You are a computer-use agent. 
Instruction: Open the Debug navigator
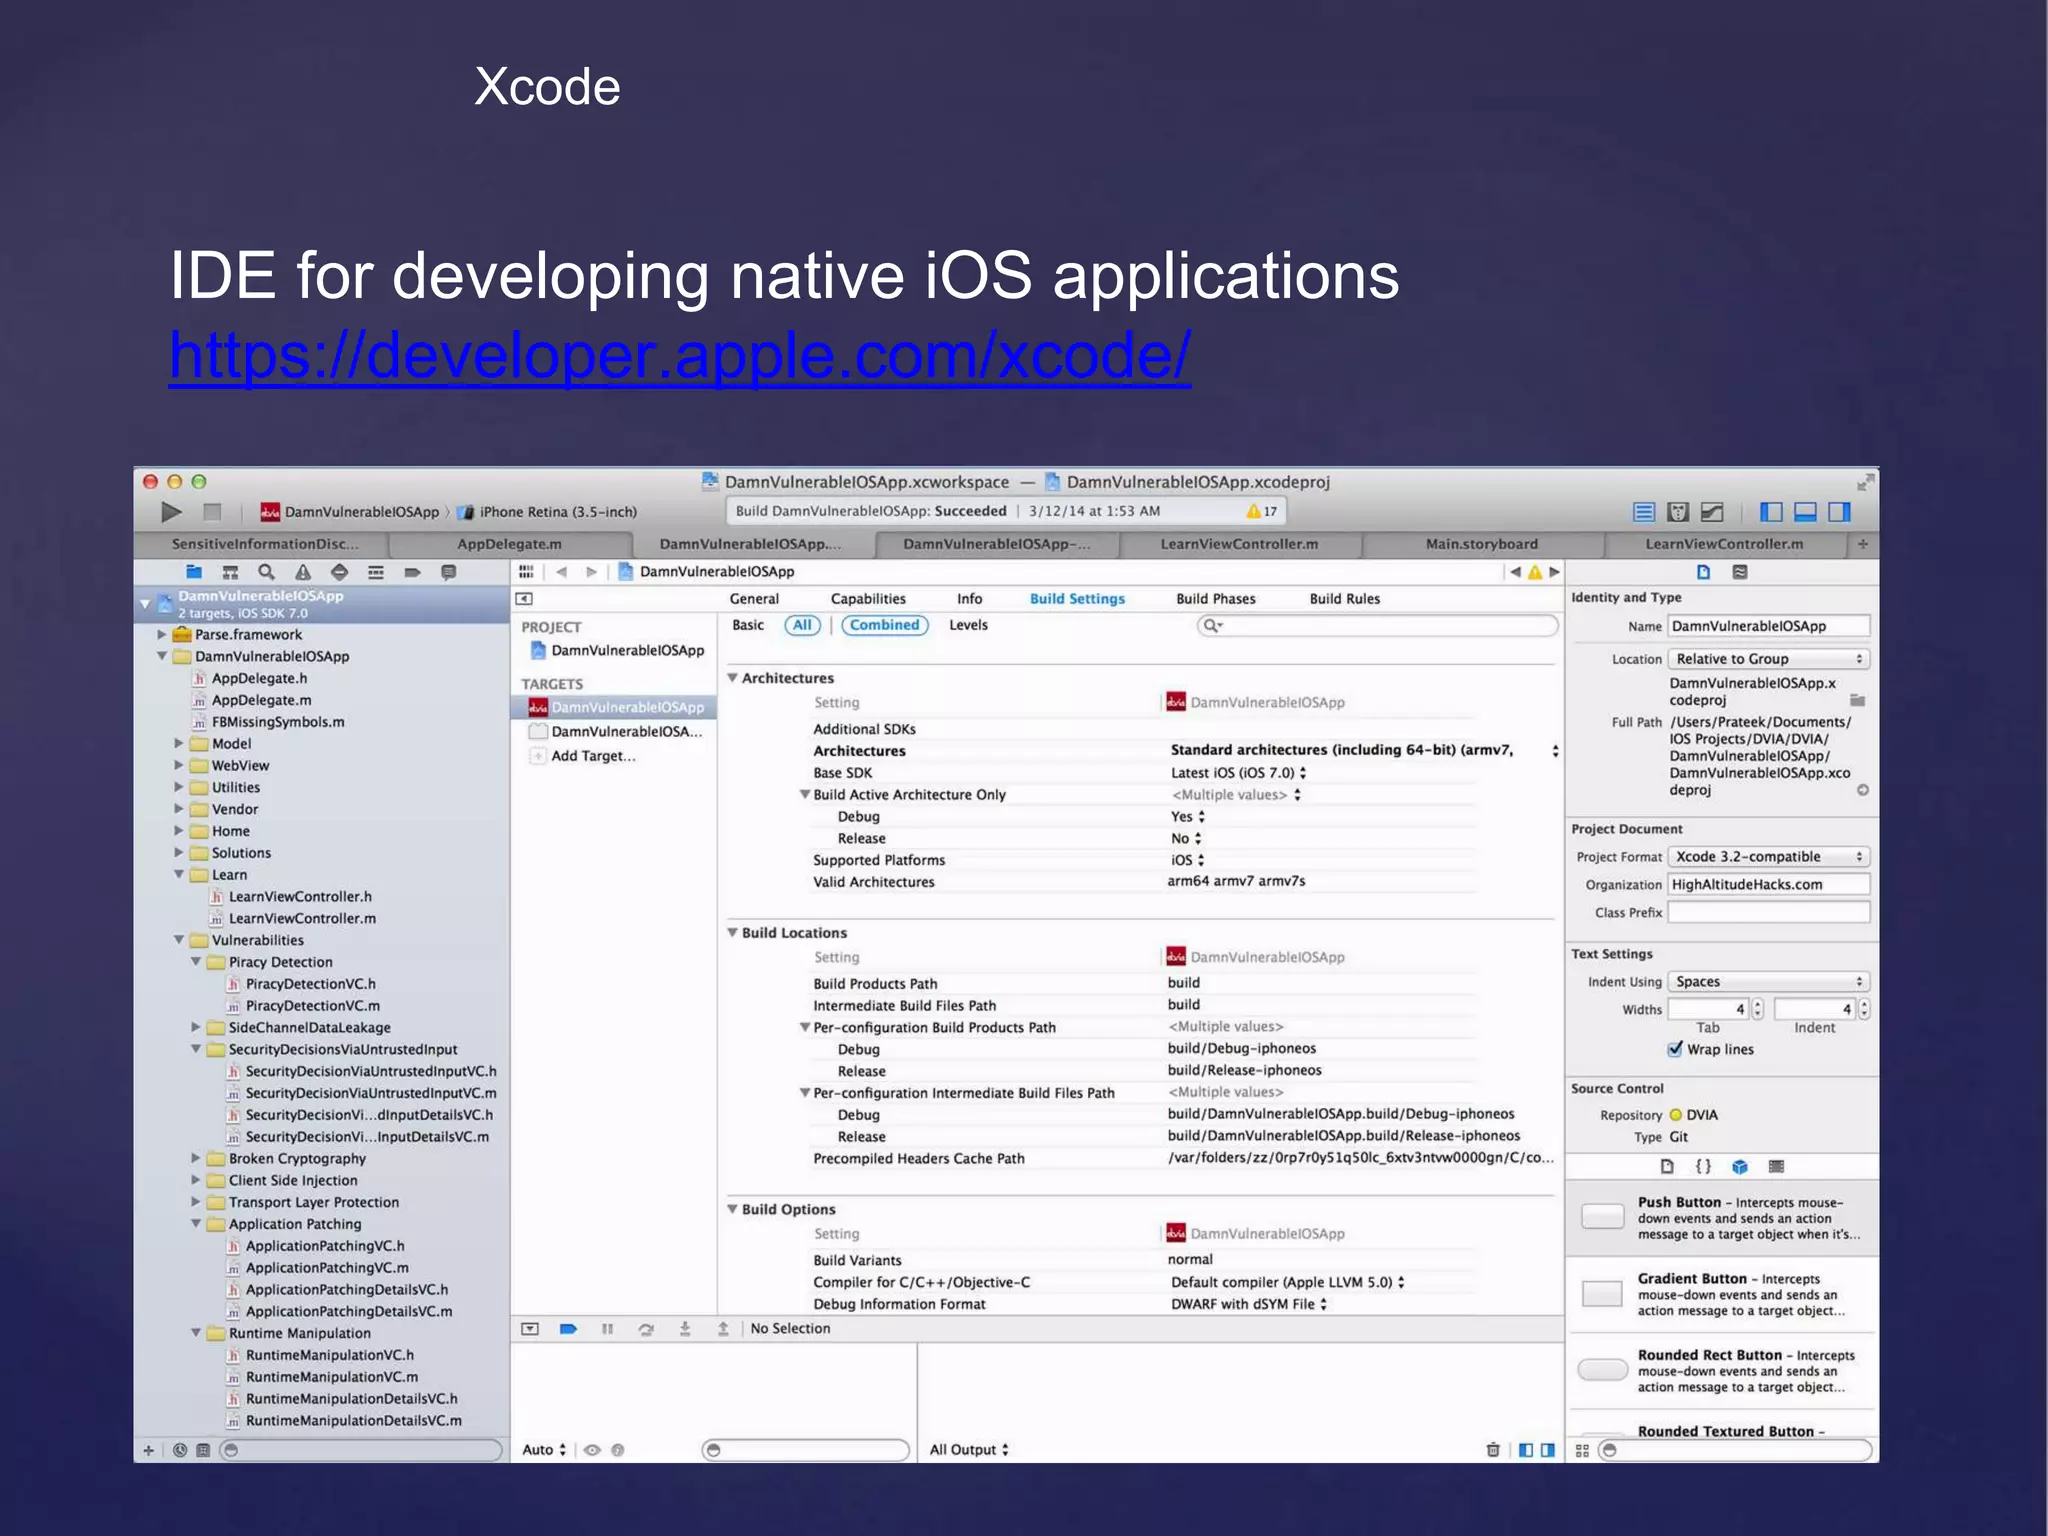(x=376, y=572)
